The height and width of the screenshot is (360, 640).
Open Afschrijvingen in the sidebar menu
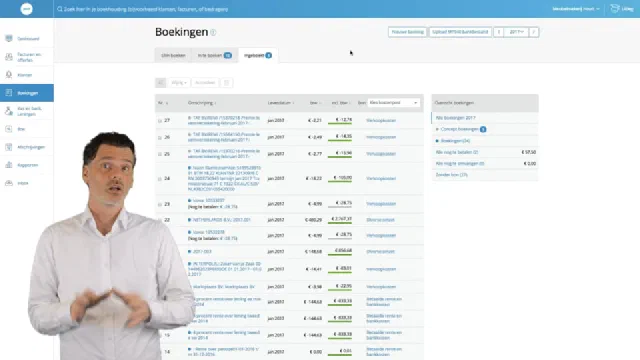click(31, 147)
